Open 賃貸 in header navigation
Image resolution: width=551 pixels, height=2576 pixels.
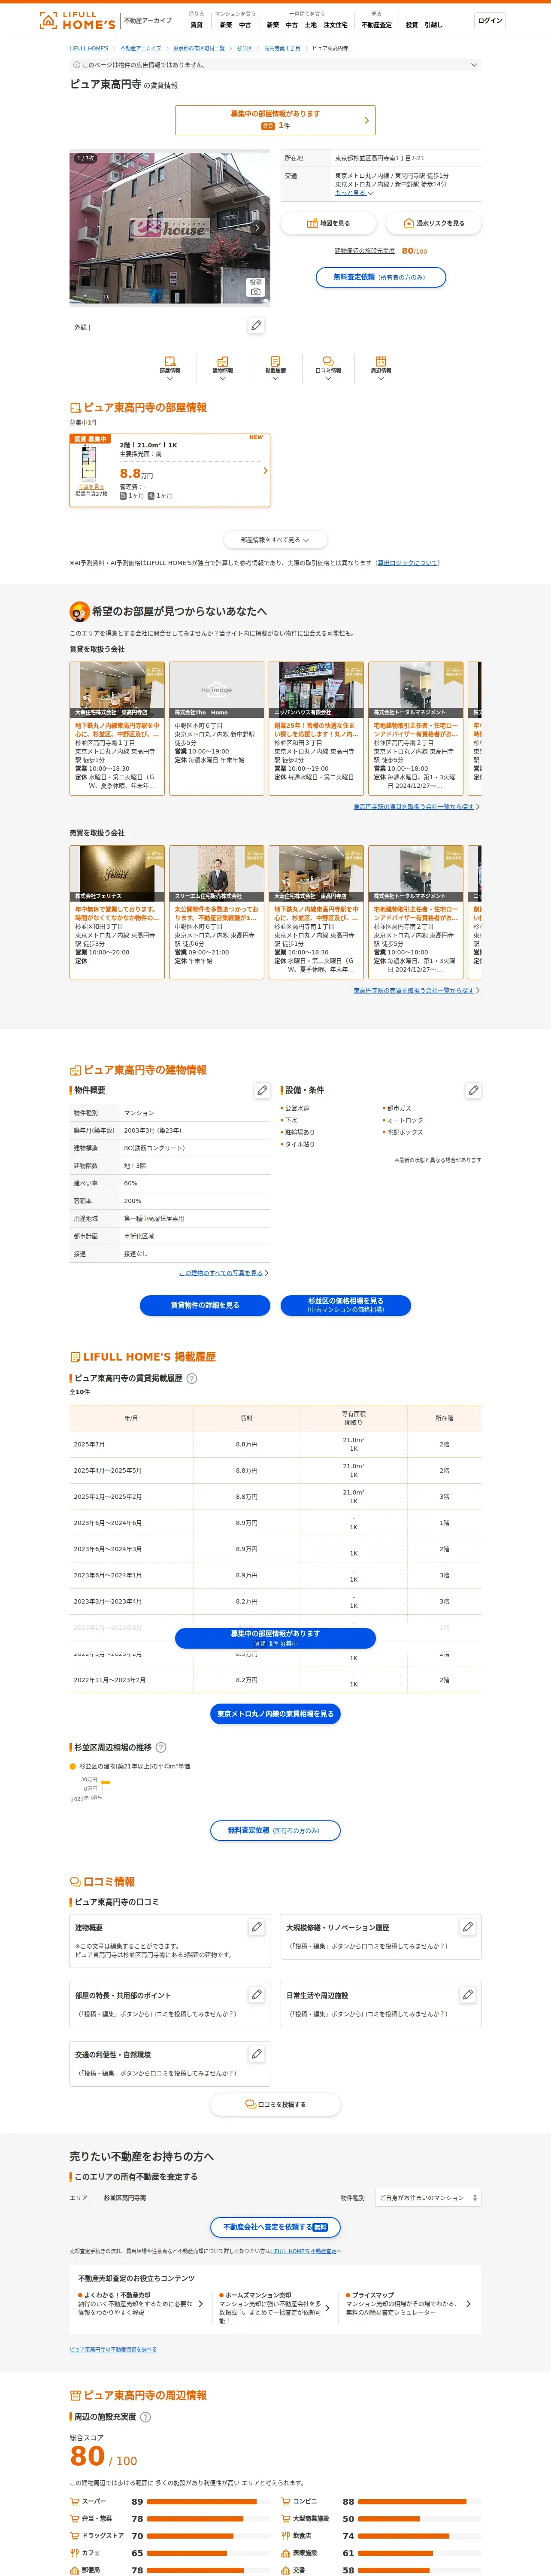[x=196, y=25]
